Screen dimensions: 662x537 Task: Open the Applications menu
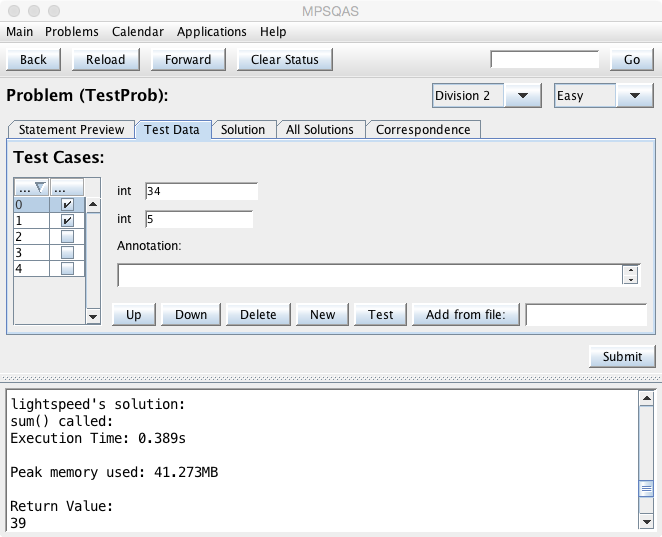pyautogui.click(x=212, y=32)
